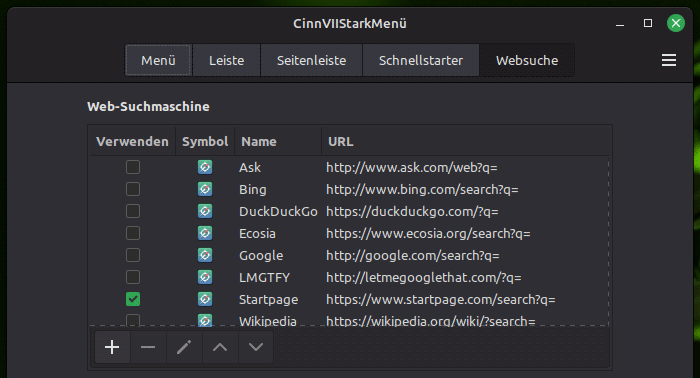The width and height of the screenshot is (700, 378).
Task: Select the Wikipedia name cell
Action: (267, 321)
